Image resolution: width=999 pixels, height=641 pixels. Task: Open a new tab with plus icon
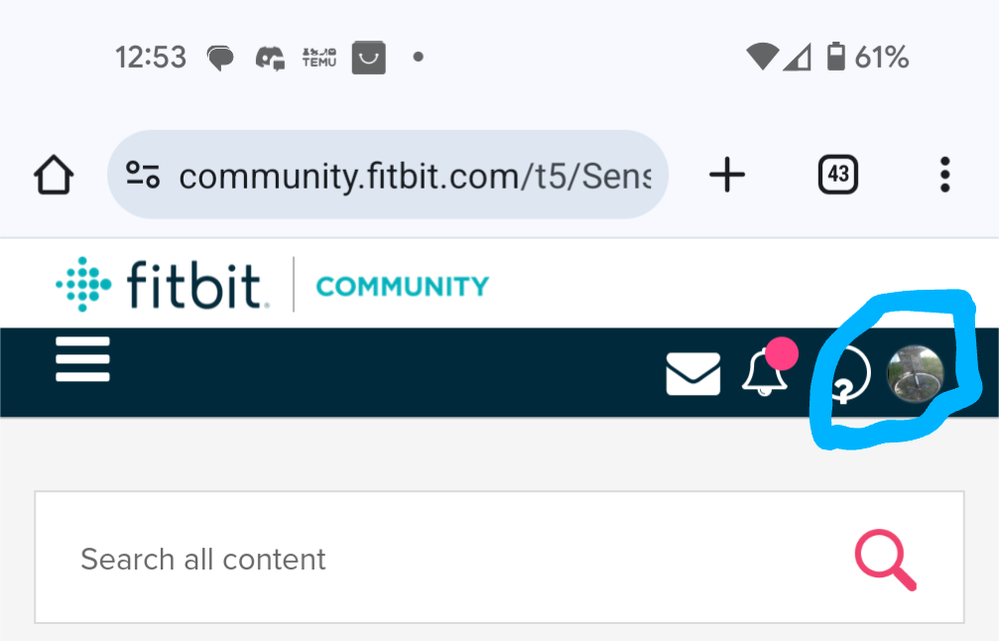tap(727, 175)
